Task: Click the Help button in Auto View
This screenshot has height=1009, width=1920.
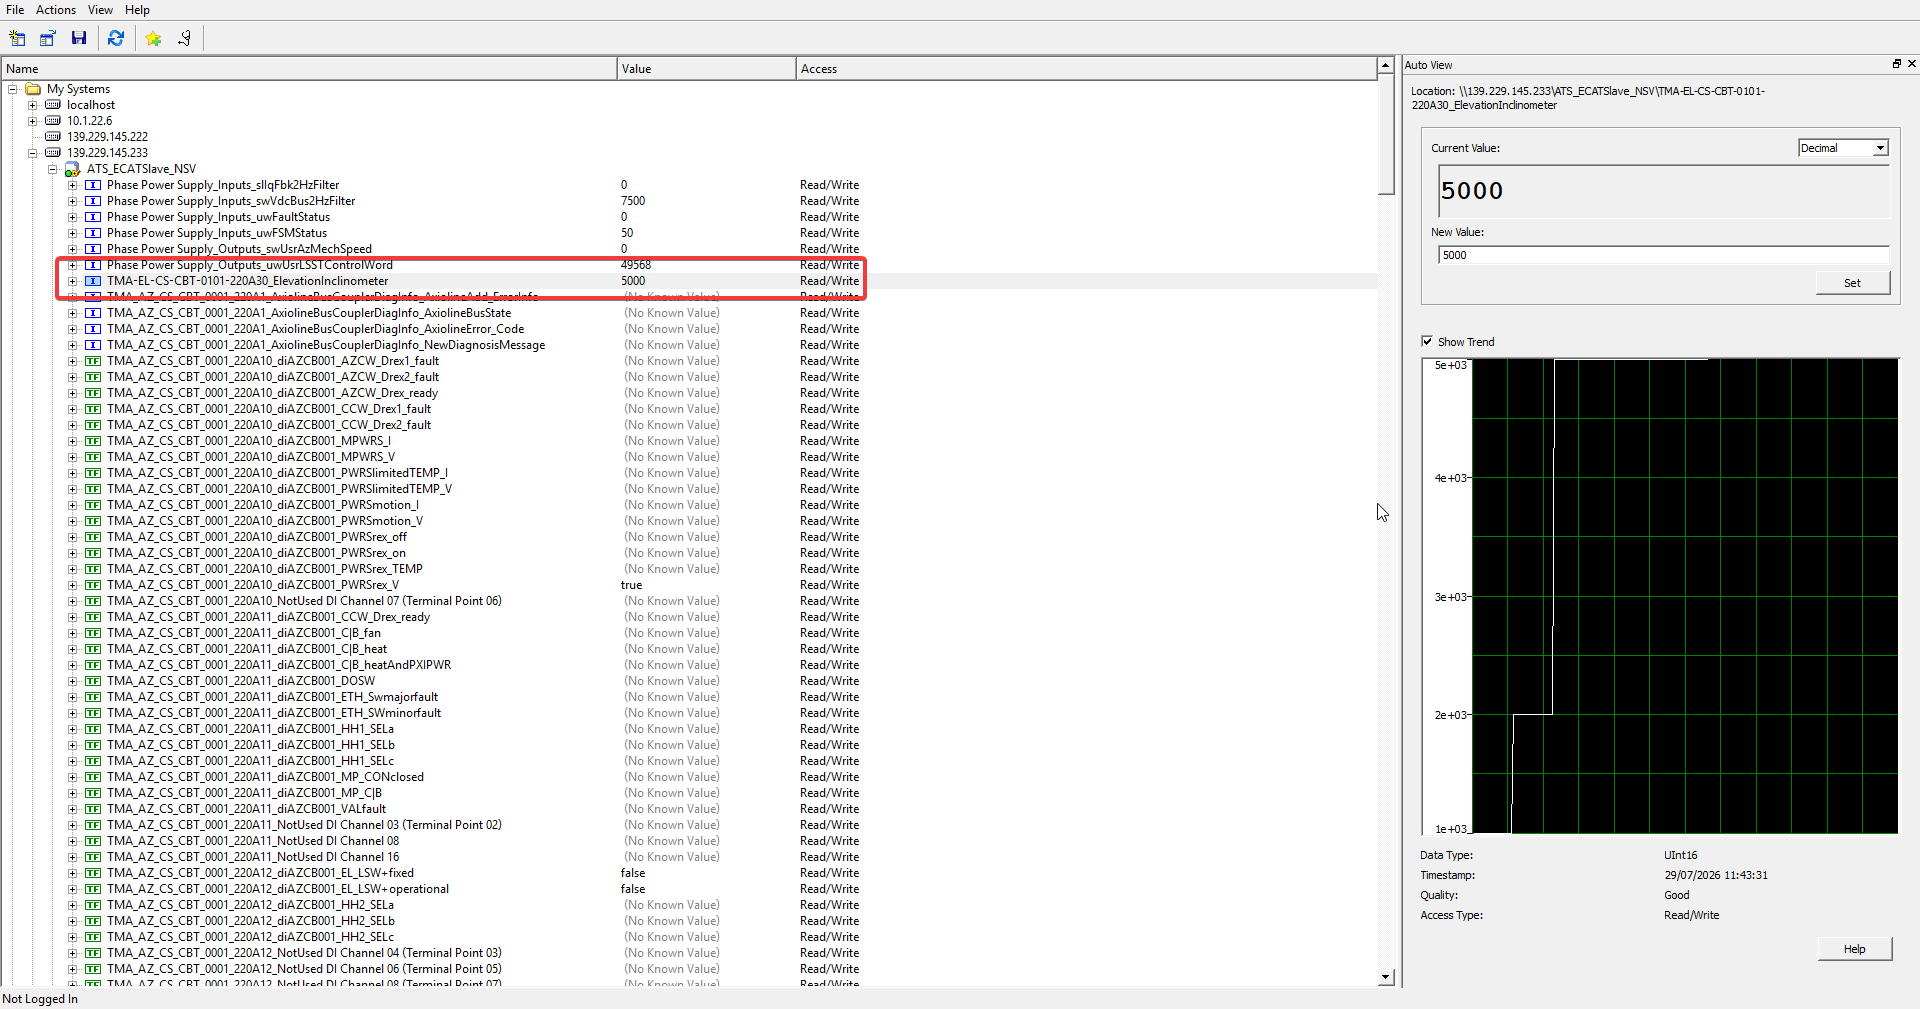Action: pyautogui.click(x=1854, y=949)
